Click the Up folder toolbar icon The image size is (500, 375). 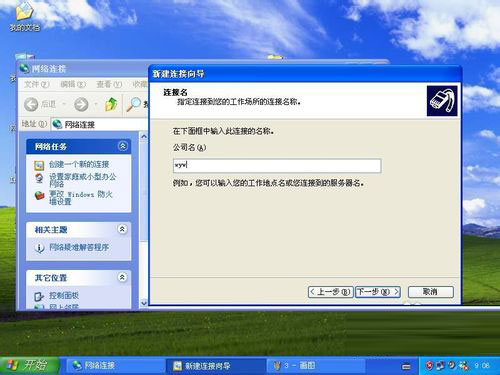111,104
